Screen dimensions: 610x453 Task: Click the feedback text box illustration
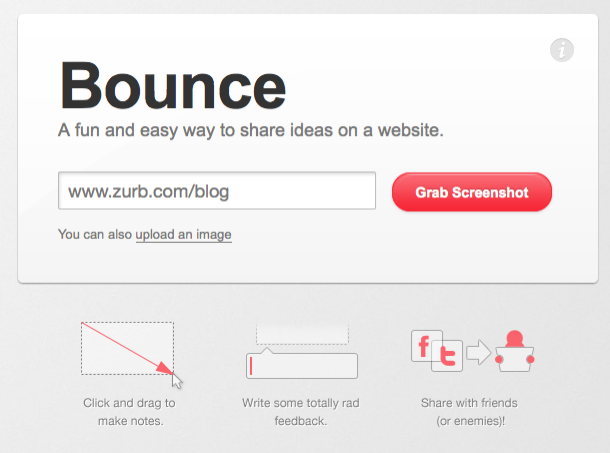coord(302,365)
